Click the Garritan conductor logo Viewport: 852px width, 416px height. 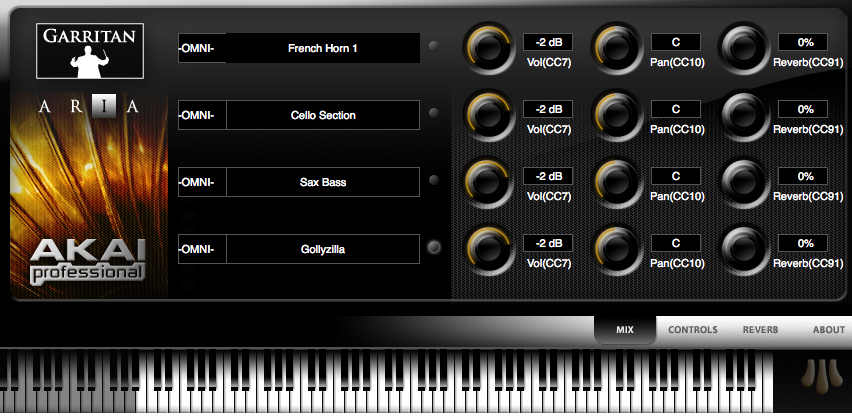pos(90,51)
